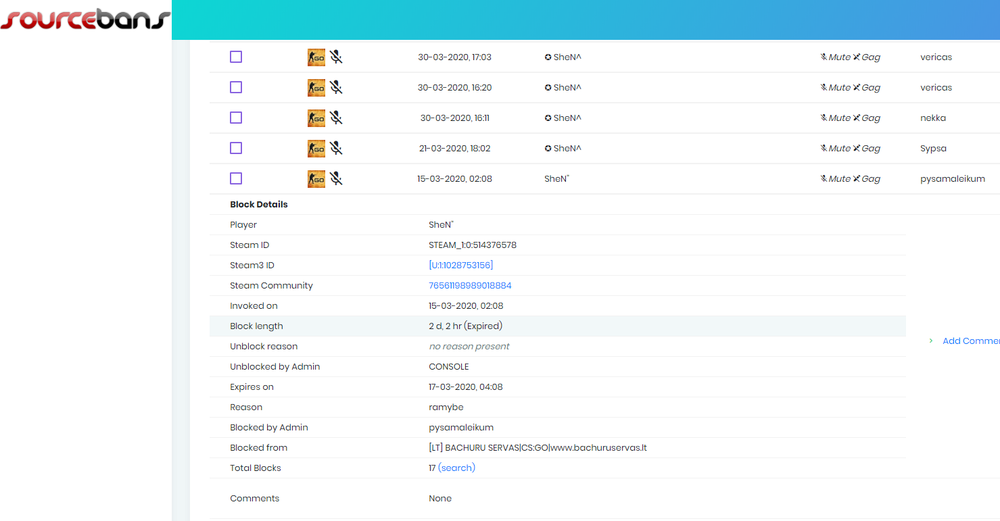Click CS:GO icon in the 15-03-2020 row
The width and height of the screenshot is (1000, 521).
[x=316, y=179]
